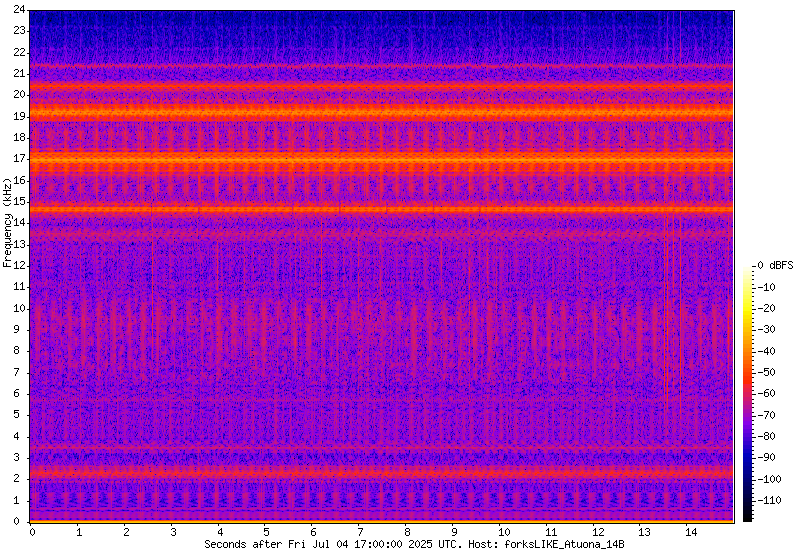Select the "-110" color scale label

point(768,500)
